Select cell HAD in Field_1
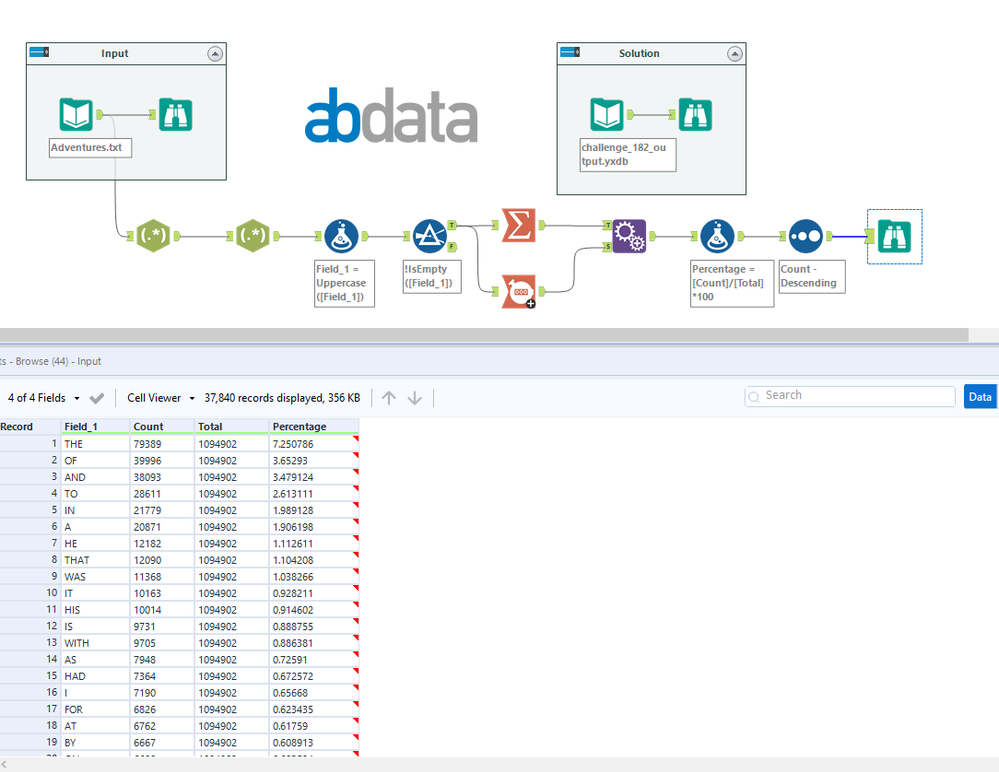 (x=96, y=676)
